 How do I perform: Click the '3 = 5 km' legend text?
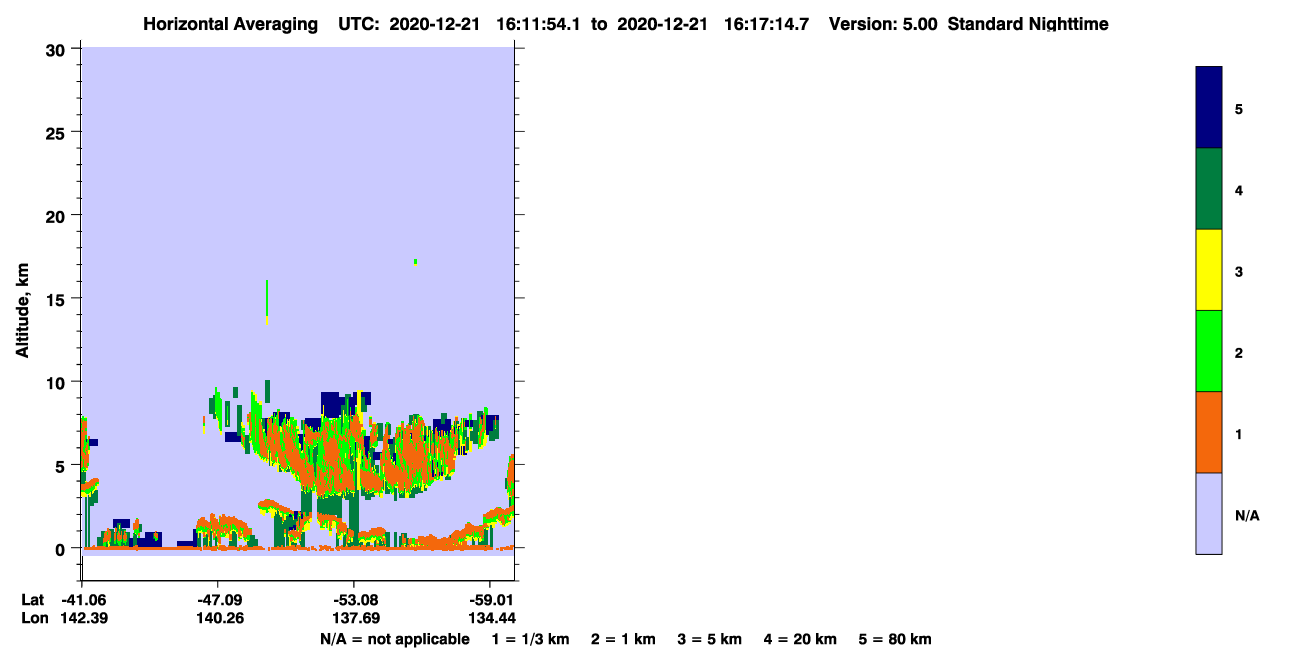click(710, 639)
